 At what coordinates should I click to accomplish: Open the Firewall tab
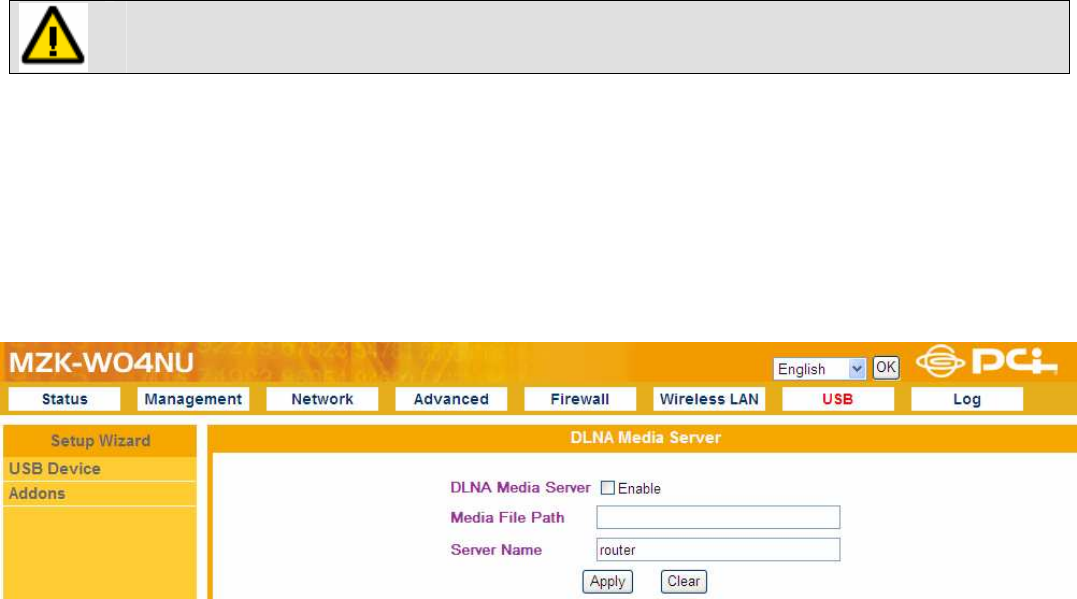580,399
